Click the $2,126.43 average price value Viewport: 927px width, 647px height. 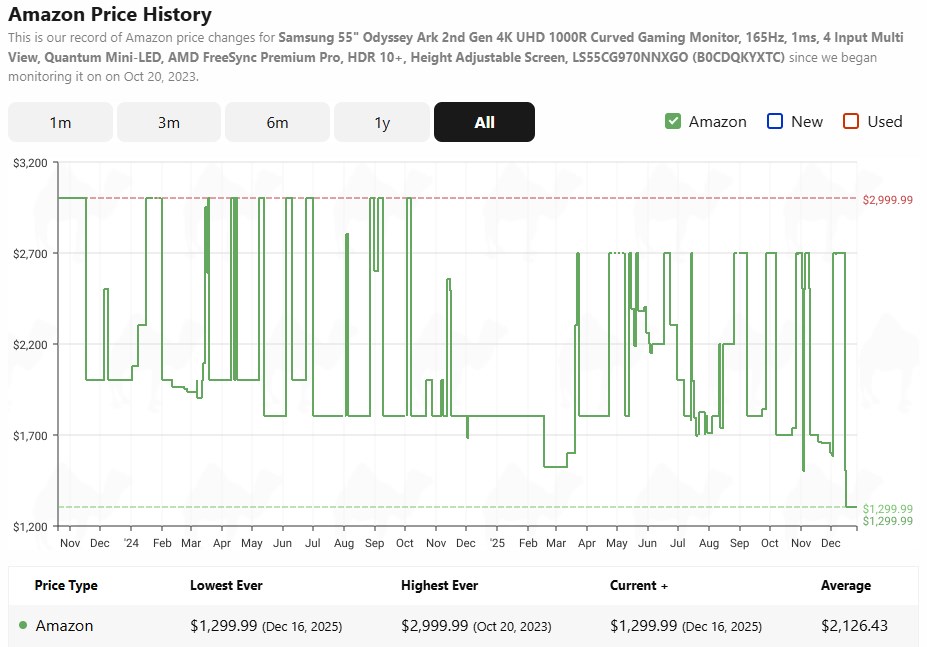coord(854,626)
